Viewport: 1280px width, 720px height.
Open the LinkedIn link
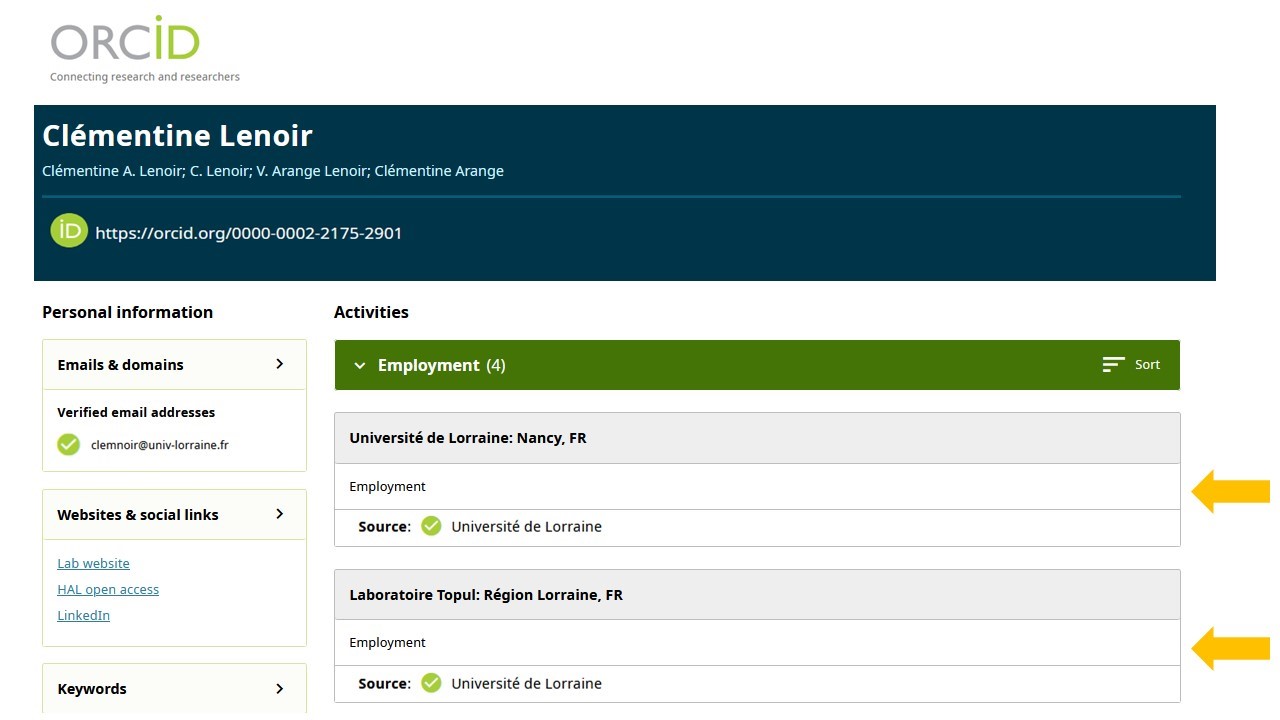coord(84,615)
